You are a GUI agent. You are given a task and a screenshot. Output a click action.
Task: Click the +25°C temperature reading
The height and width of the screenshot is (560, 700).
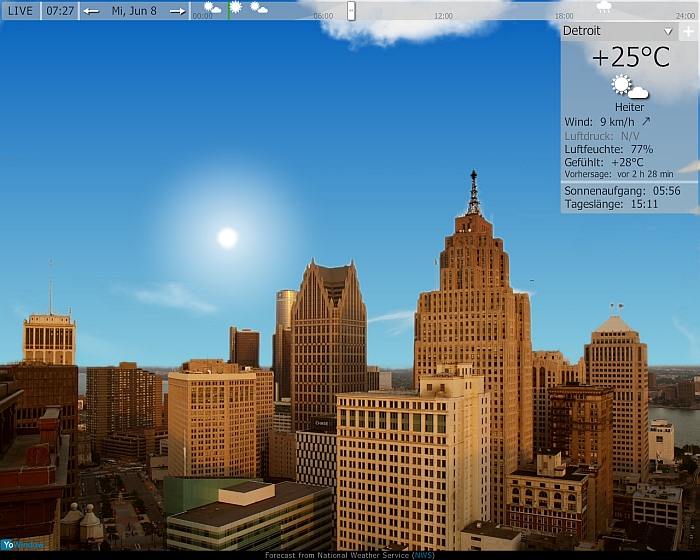(x=630, y=57)
